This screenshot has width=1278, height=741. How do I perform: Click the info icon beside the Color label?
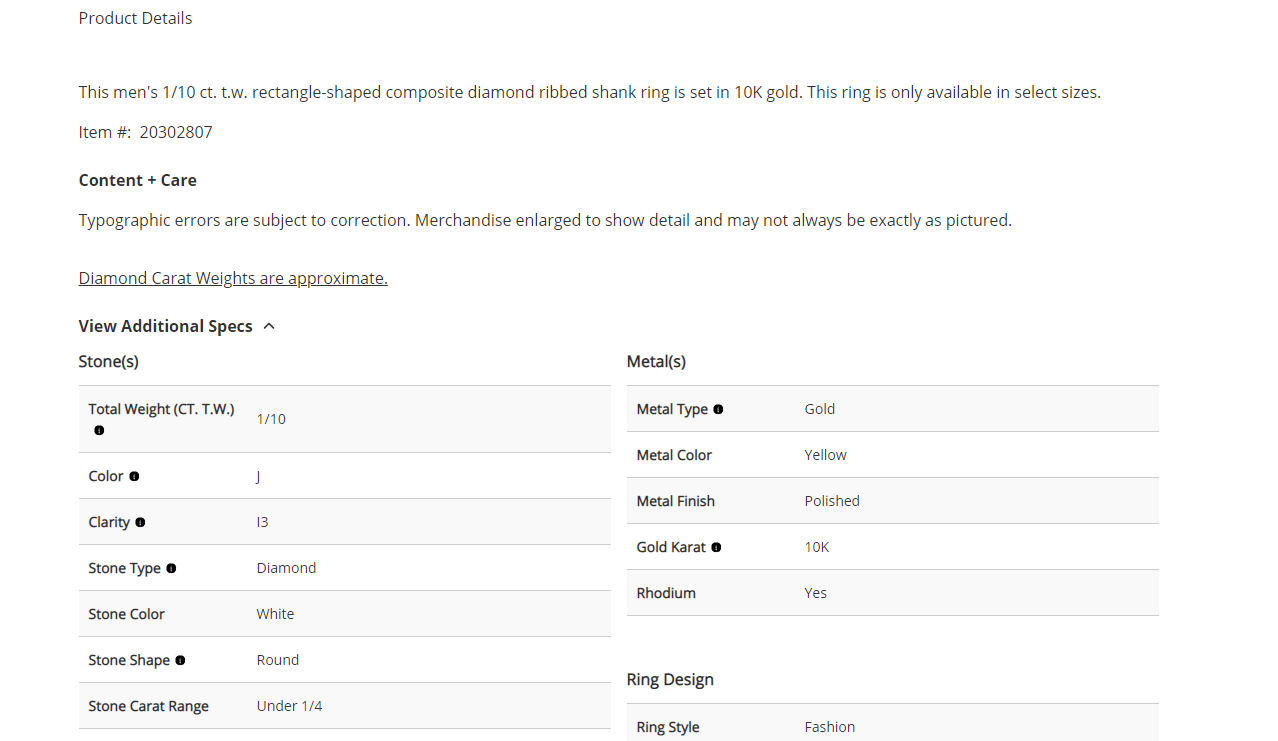pyautogui.click(x=134, y=476)
